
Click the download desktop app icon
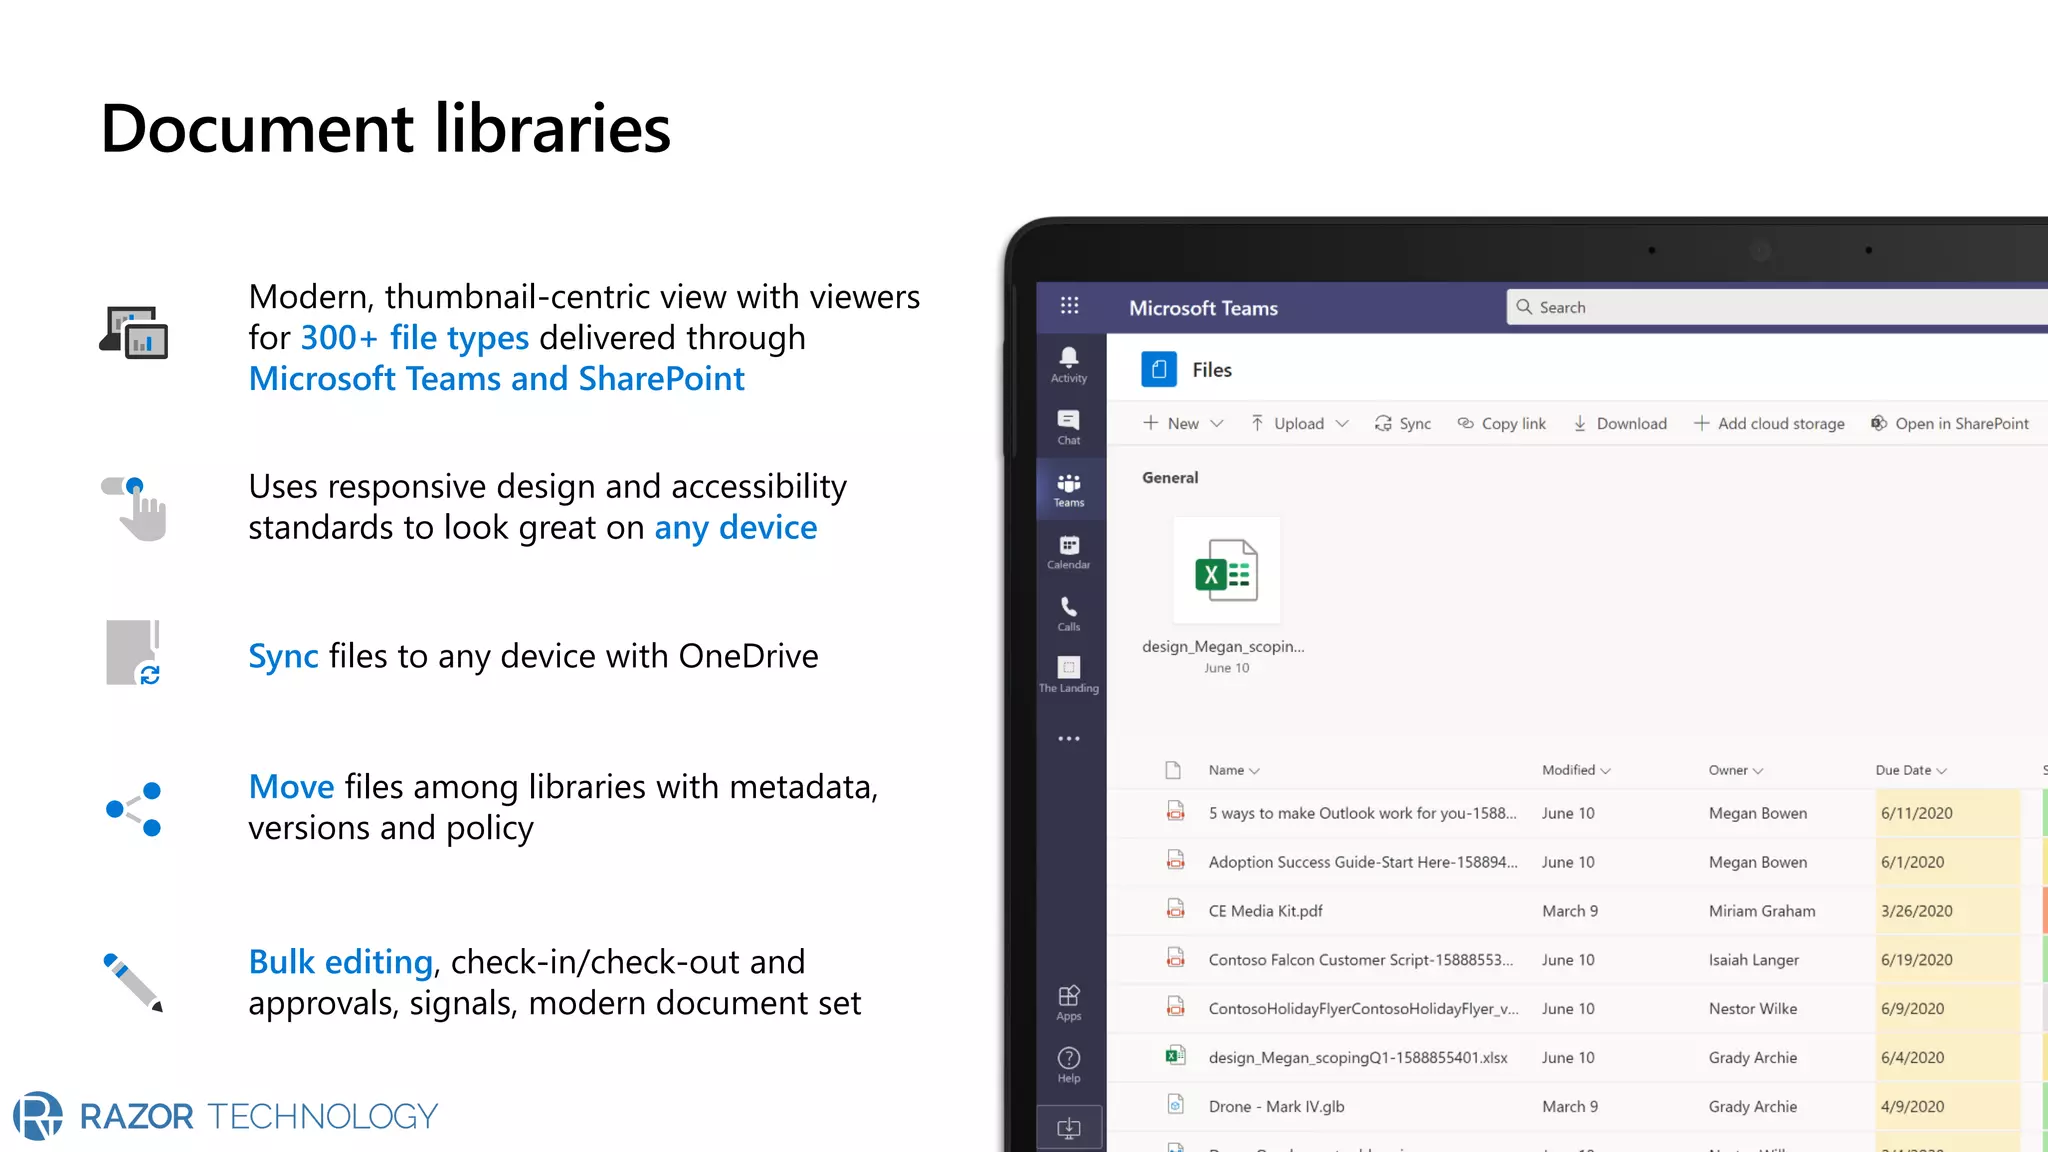pos(1069,1128)
